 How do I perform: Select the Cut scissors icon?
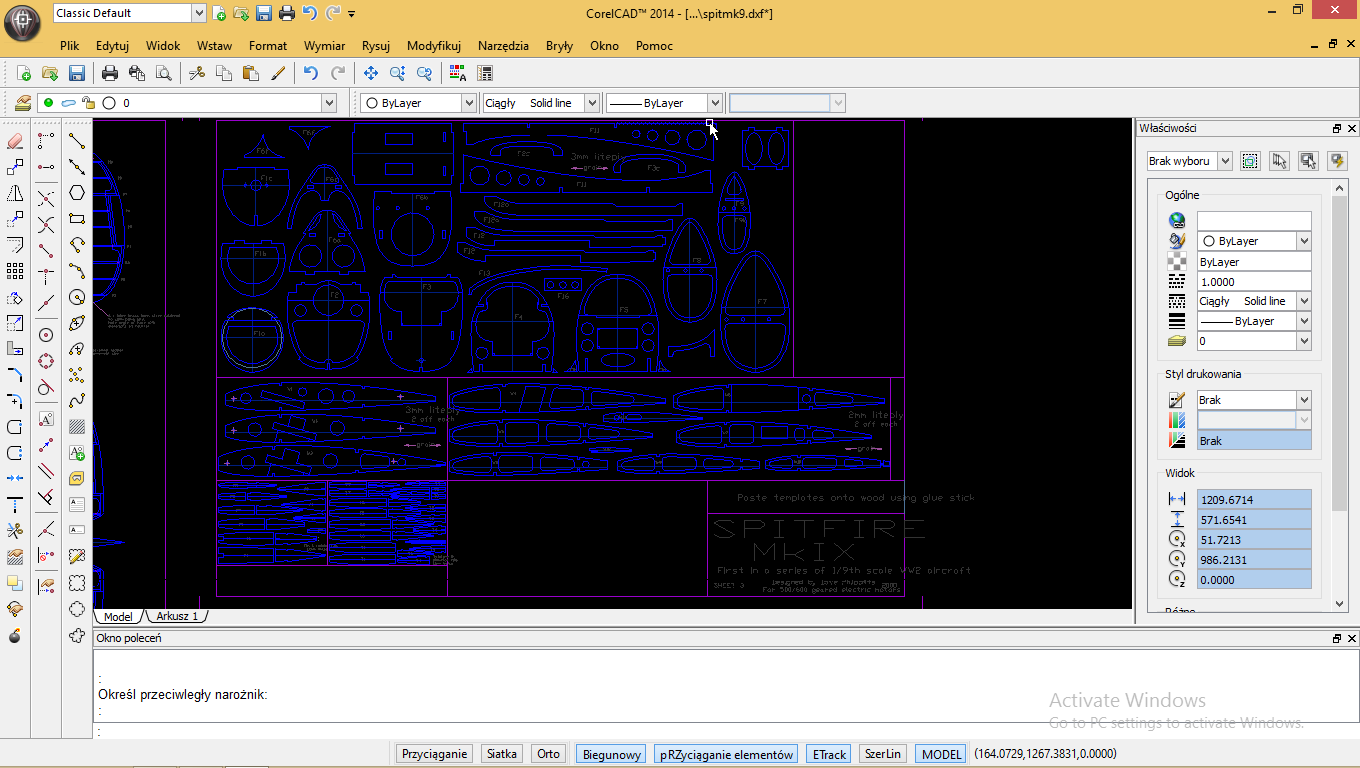coord(197,73)
